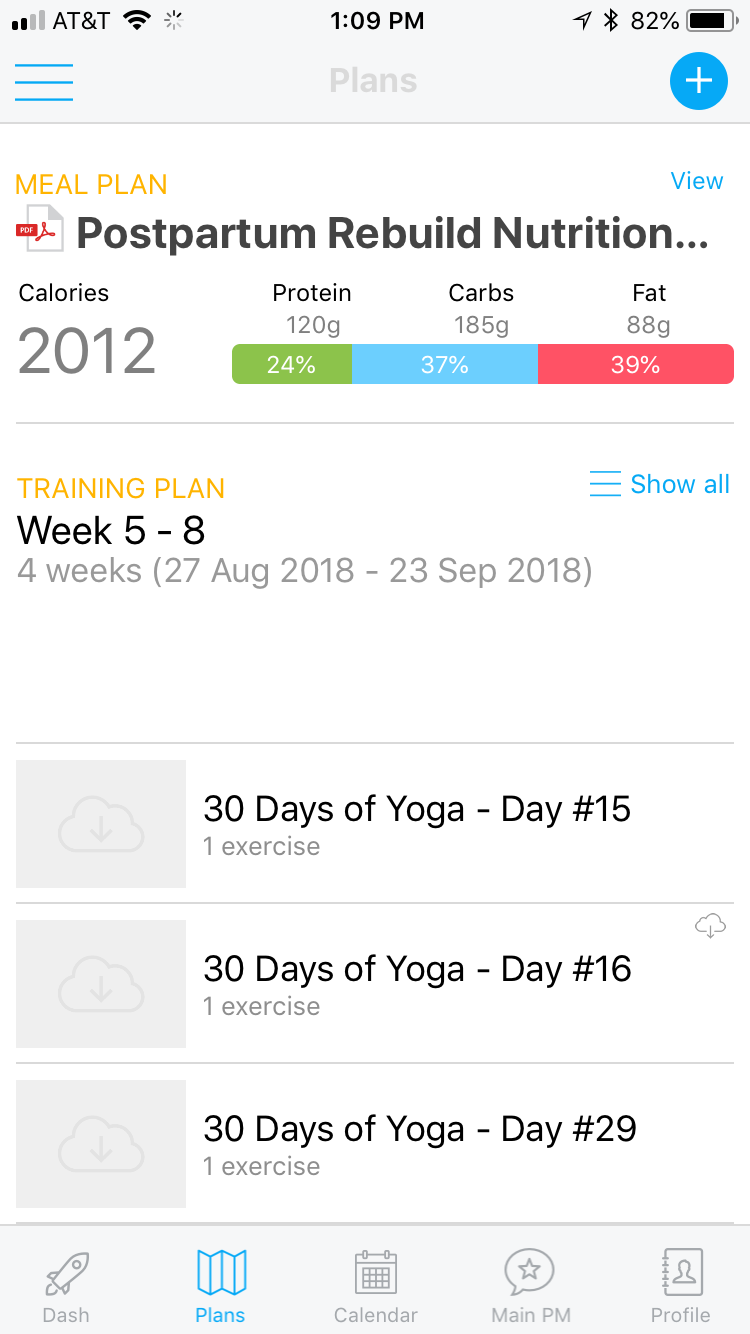Open the hamburger menu icon
The height and width of the screenshot is (1334, 750).
(44, 82)
